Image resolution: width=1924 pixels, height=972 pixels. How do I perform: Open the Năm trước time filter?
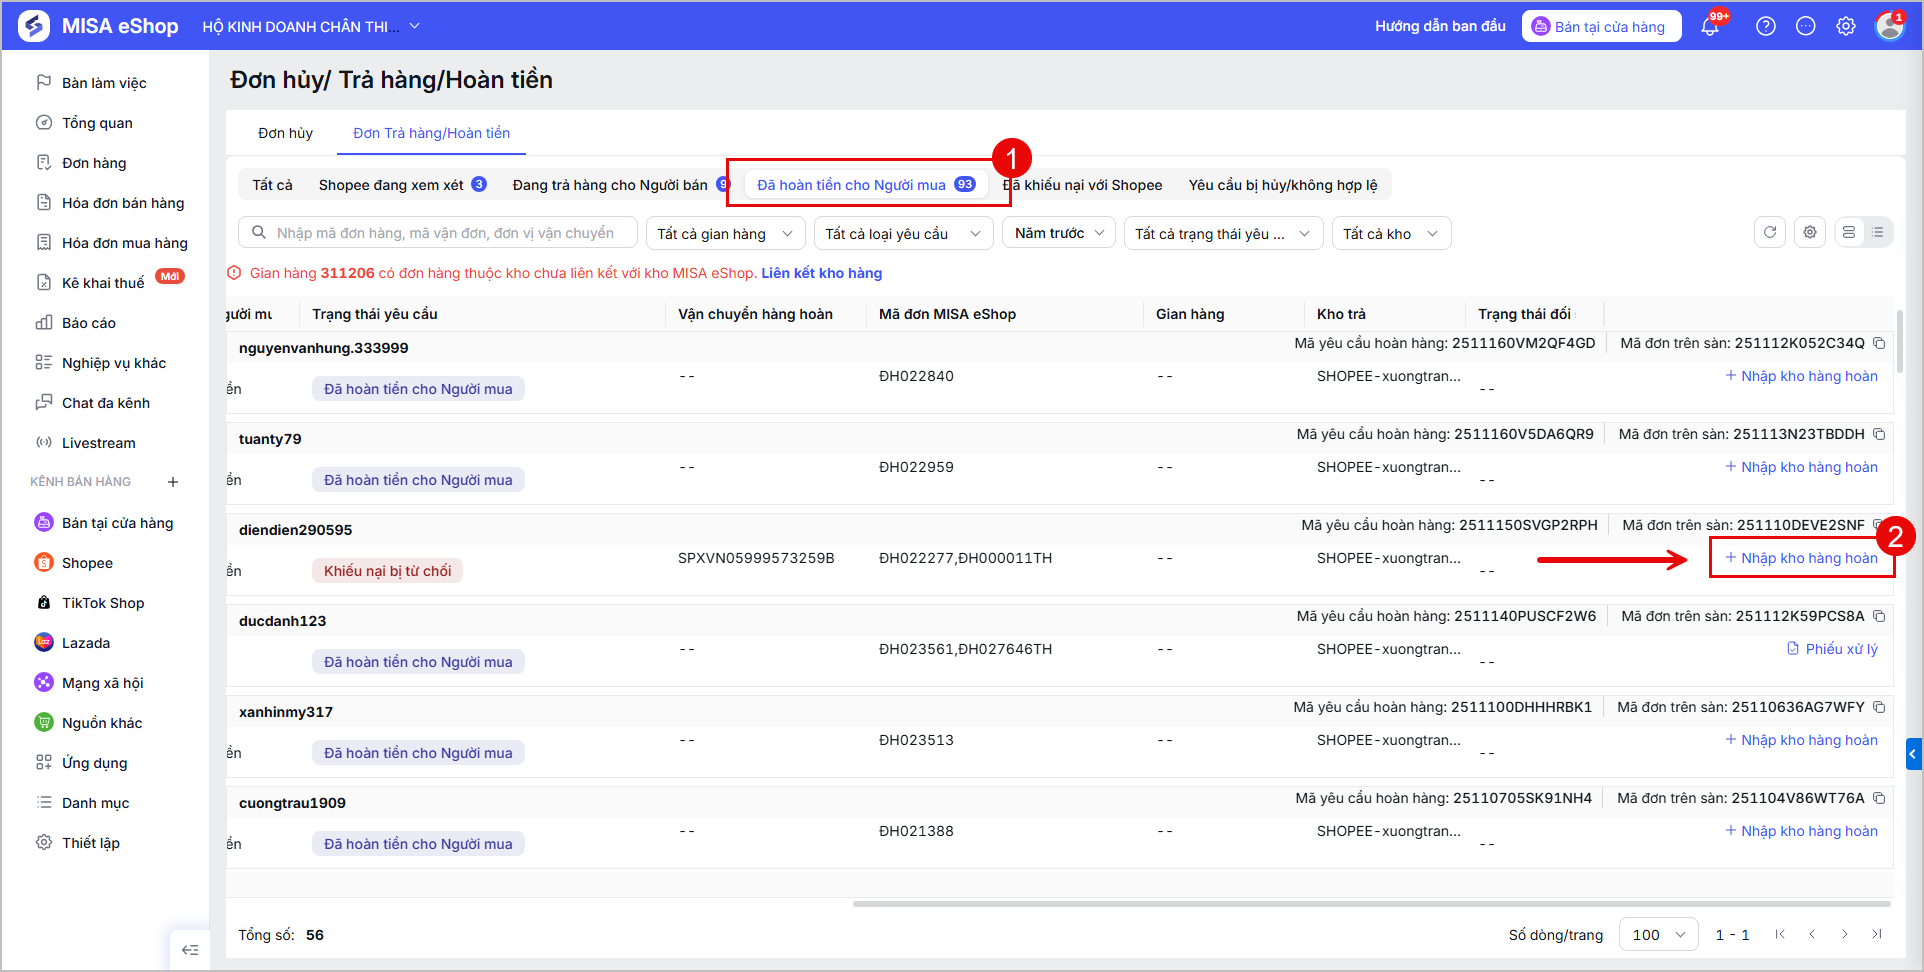point(1059,233)
